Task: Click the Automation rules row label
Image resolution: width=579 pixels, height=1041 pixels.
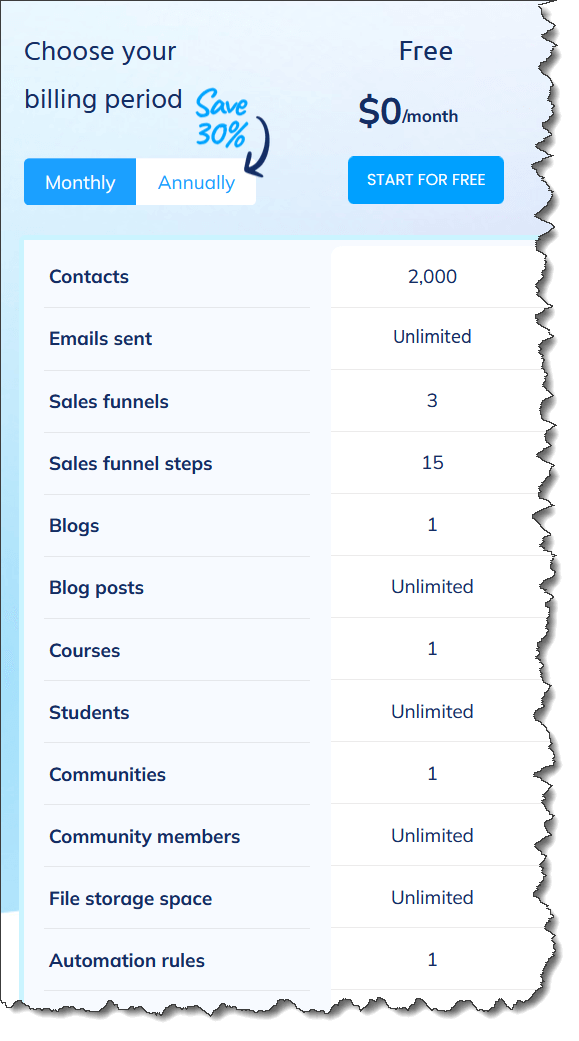Action: pyautogui.click(x=127, y=960)
